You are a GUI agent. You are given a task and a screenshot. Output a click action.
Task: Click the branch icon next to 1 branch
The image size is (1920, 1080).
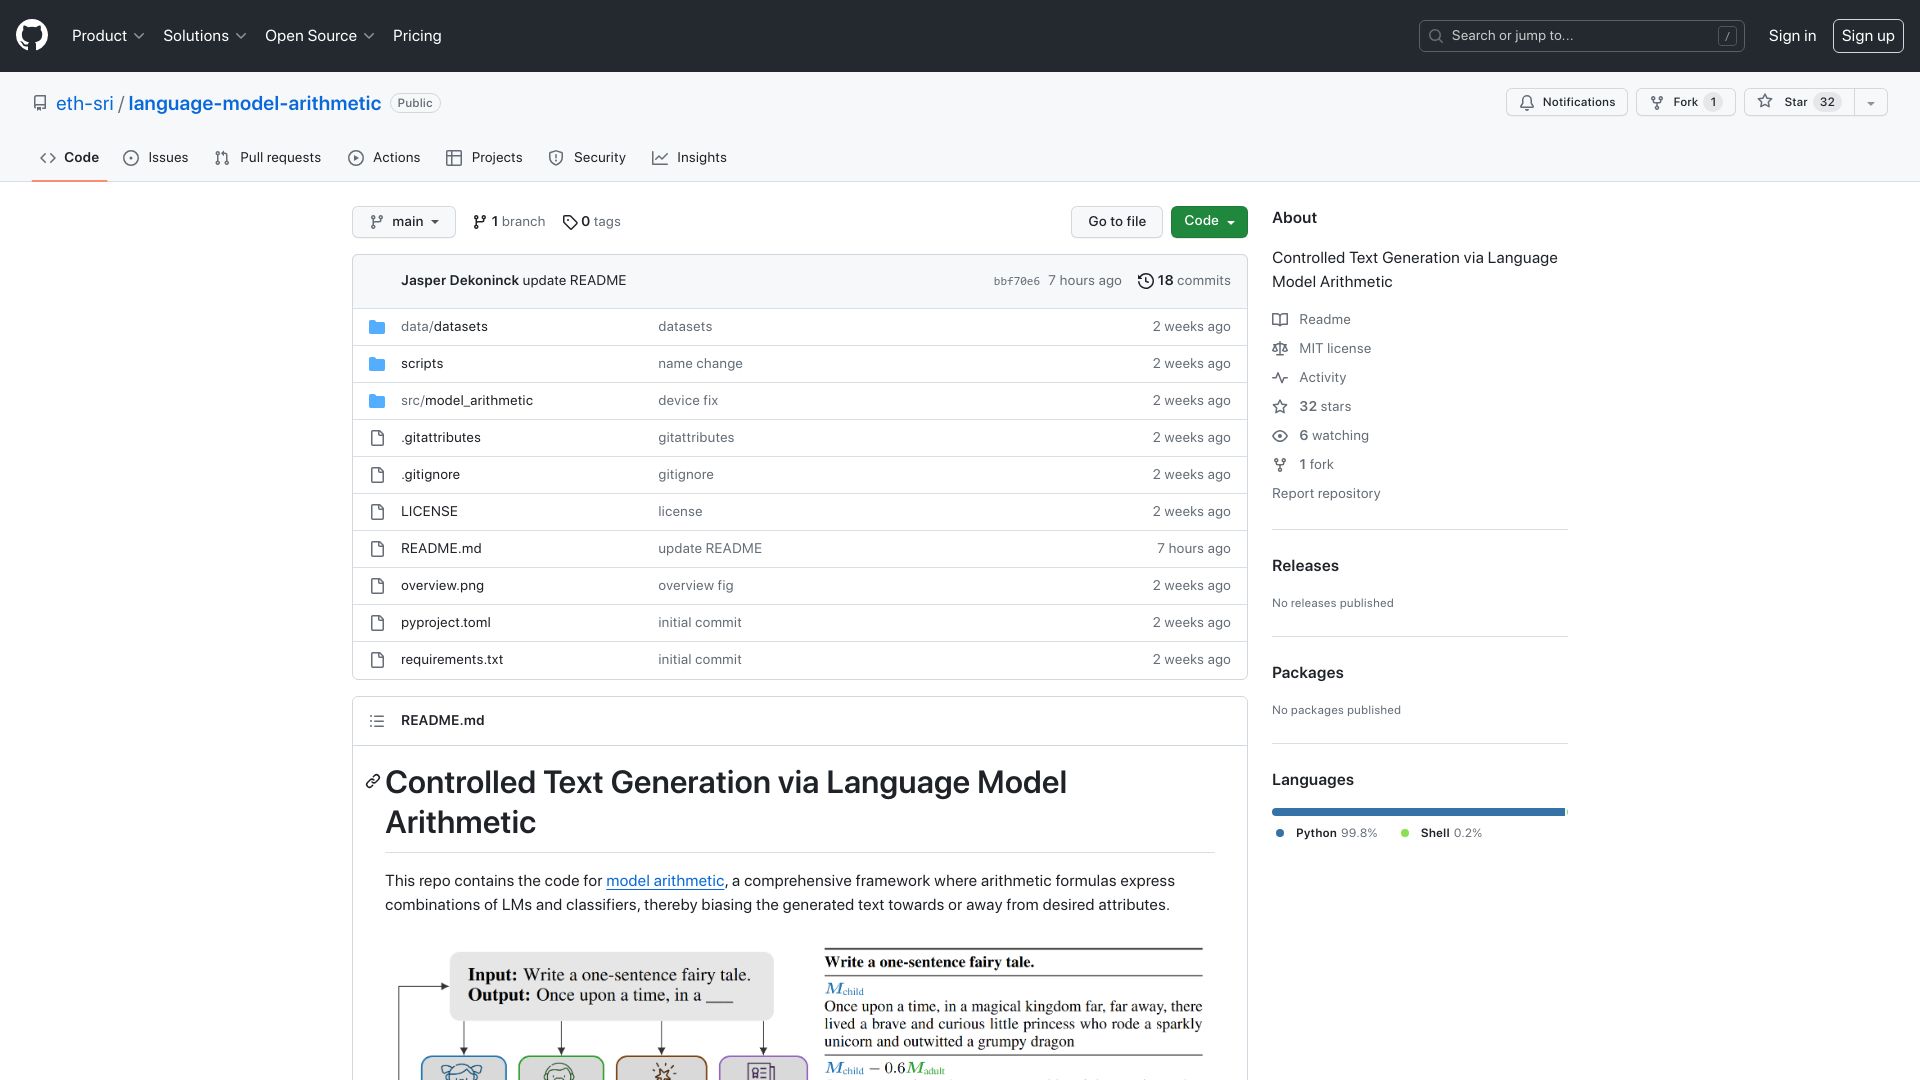pyautogui.click(x=480, y=222)
